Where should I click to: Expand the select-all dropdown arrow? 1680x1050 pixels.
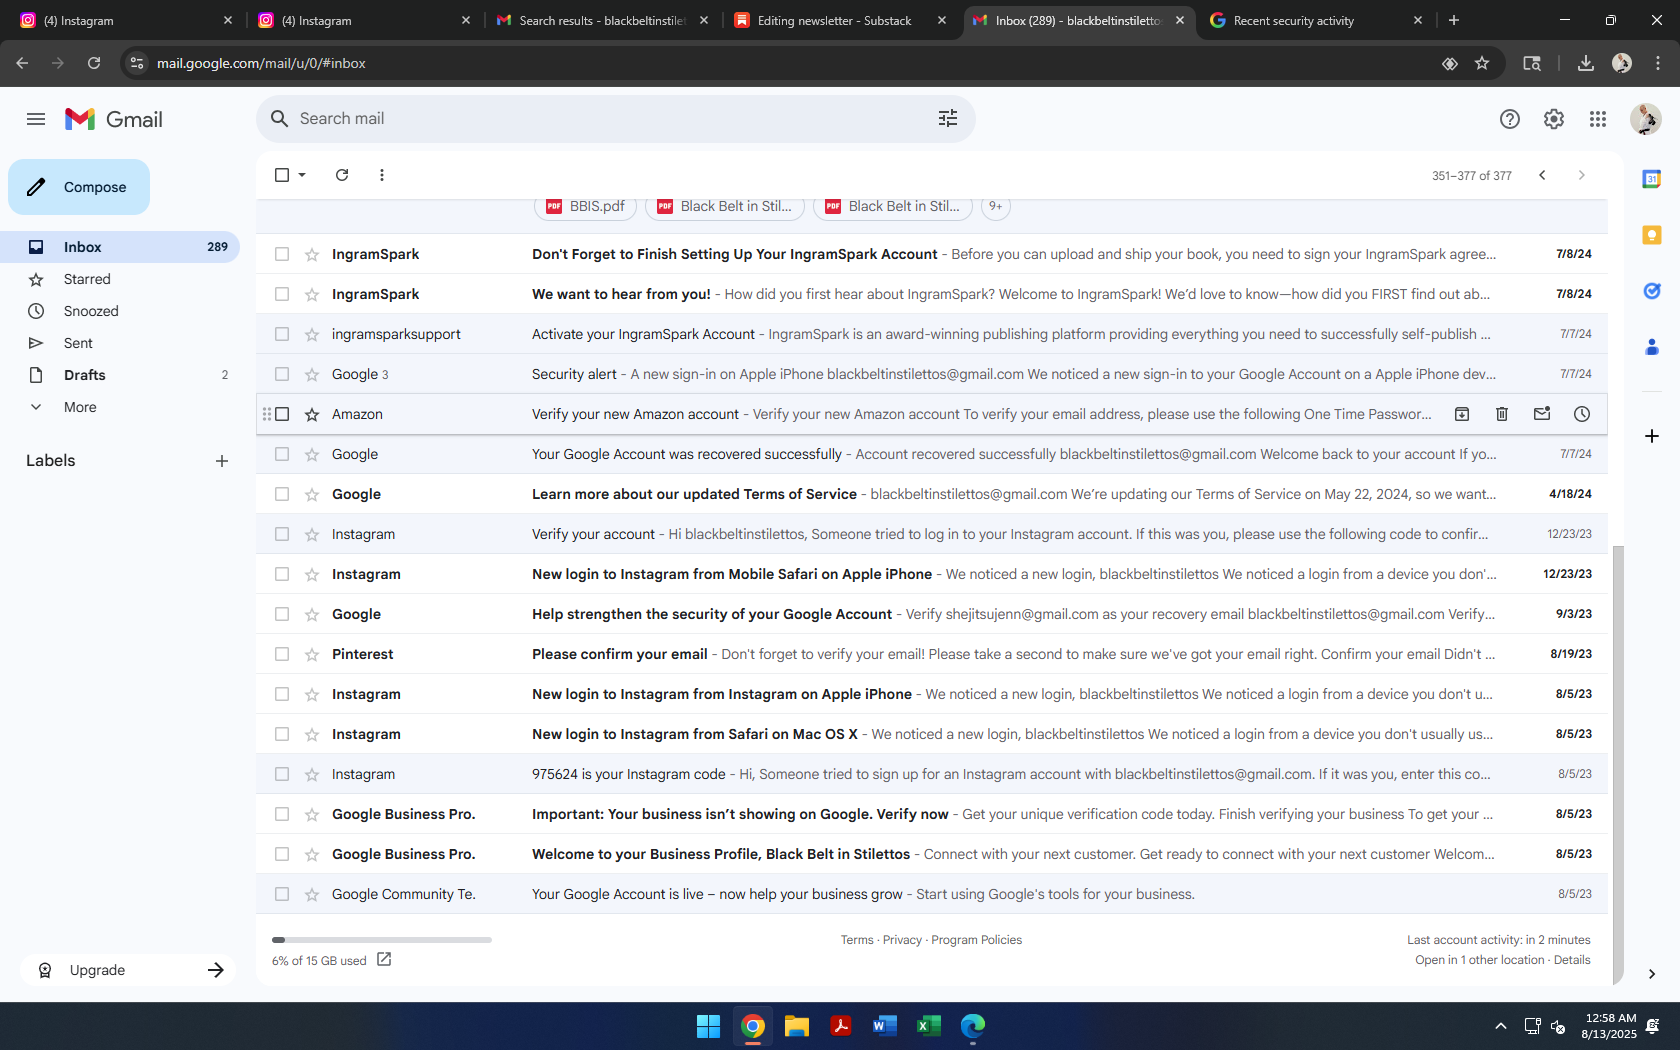click(x=302, y=175)
